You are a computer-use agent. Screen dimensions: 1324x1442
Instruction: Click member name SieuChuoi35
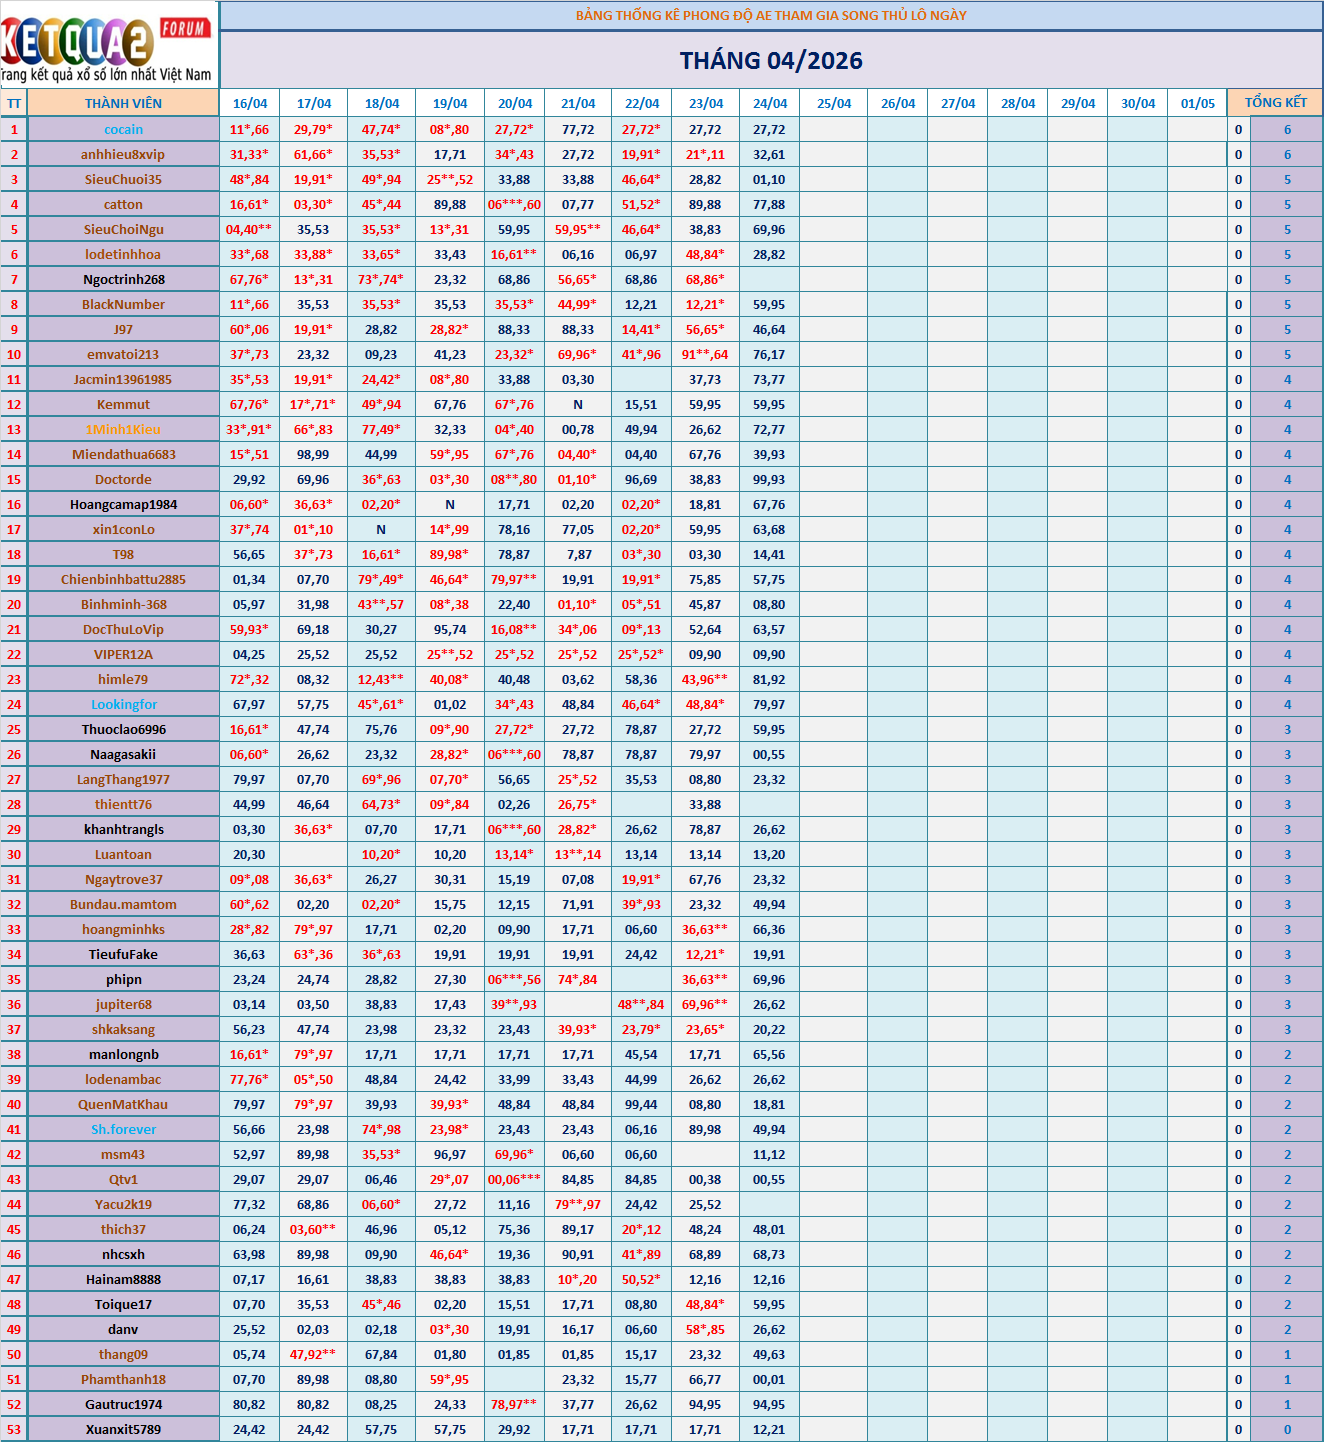(123, 179)
